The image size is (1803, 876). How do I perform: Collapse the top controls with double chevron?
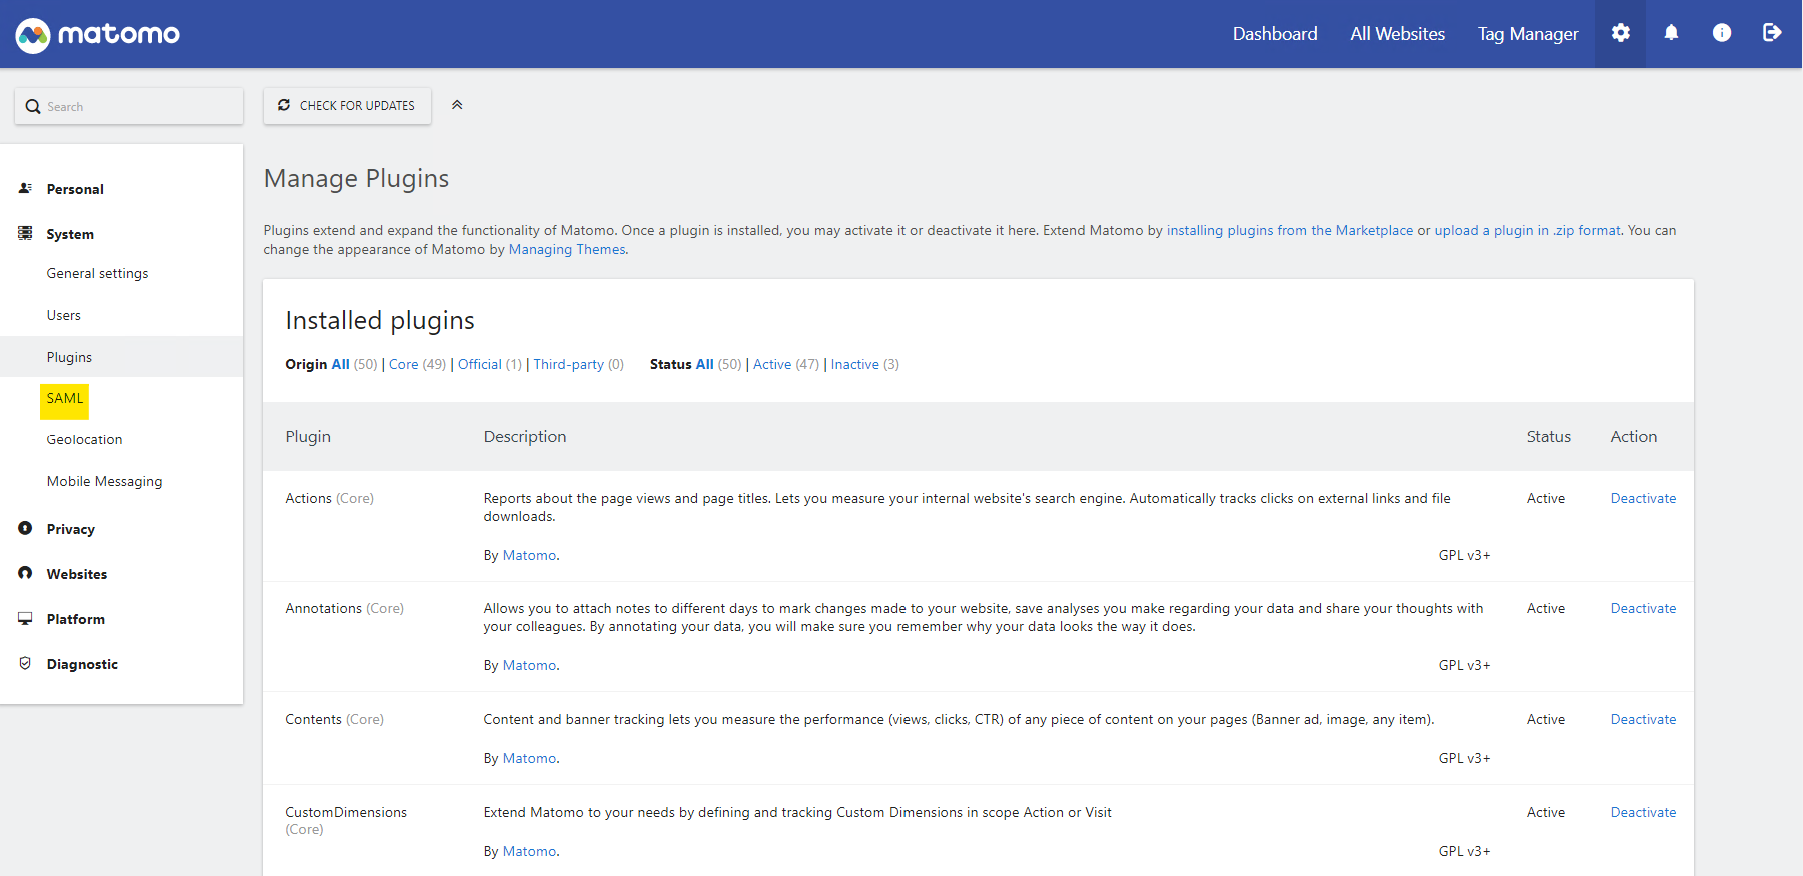tap(457, 105)
